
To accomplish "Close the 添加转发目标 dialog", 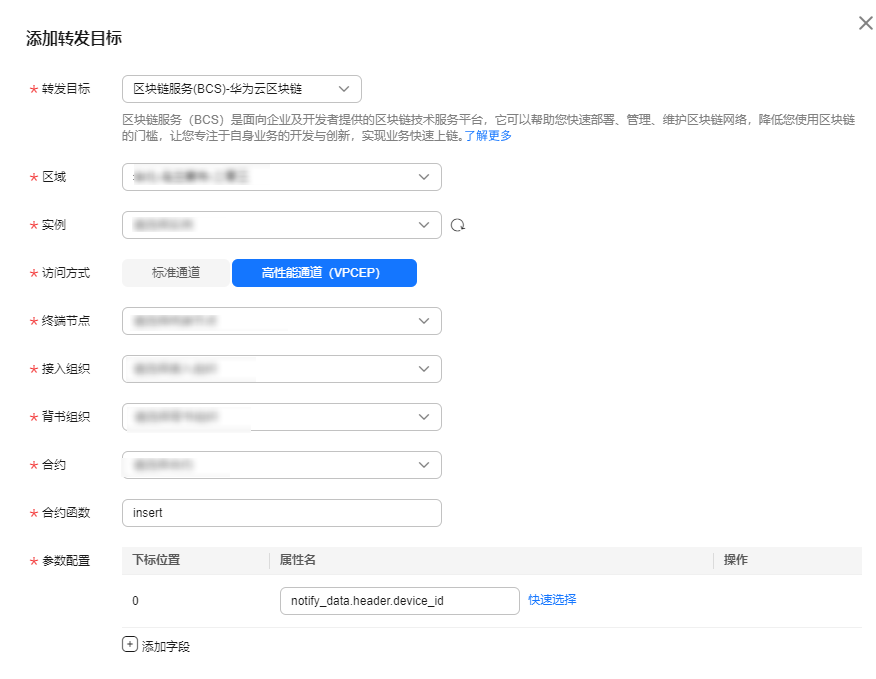I will (x=865, y=23).
